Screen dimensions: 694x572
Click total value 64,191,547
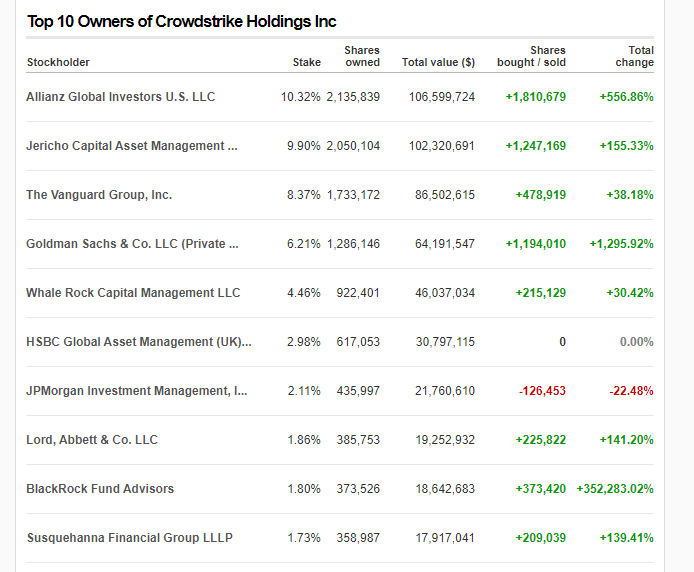click(445, 244)
